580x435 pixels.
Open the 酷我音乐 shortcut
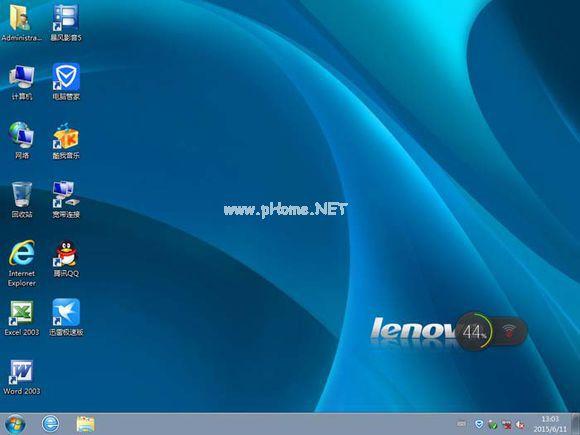pos(66,141)
